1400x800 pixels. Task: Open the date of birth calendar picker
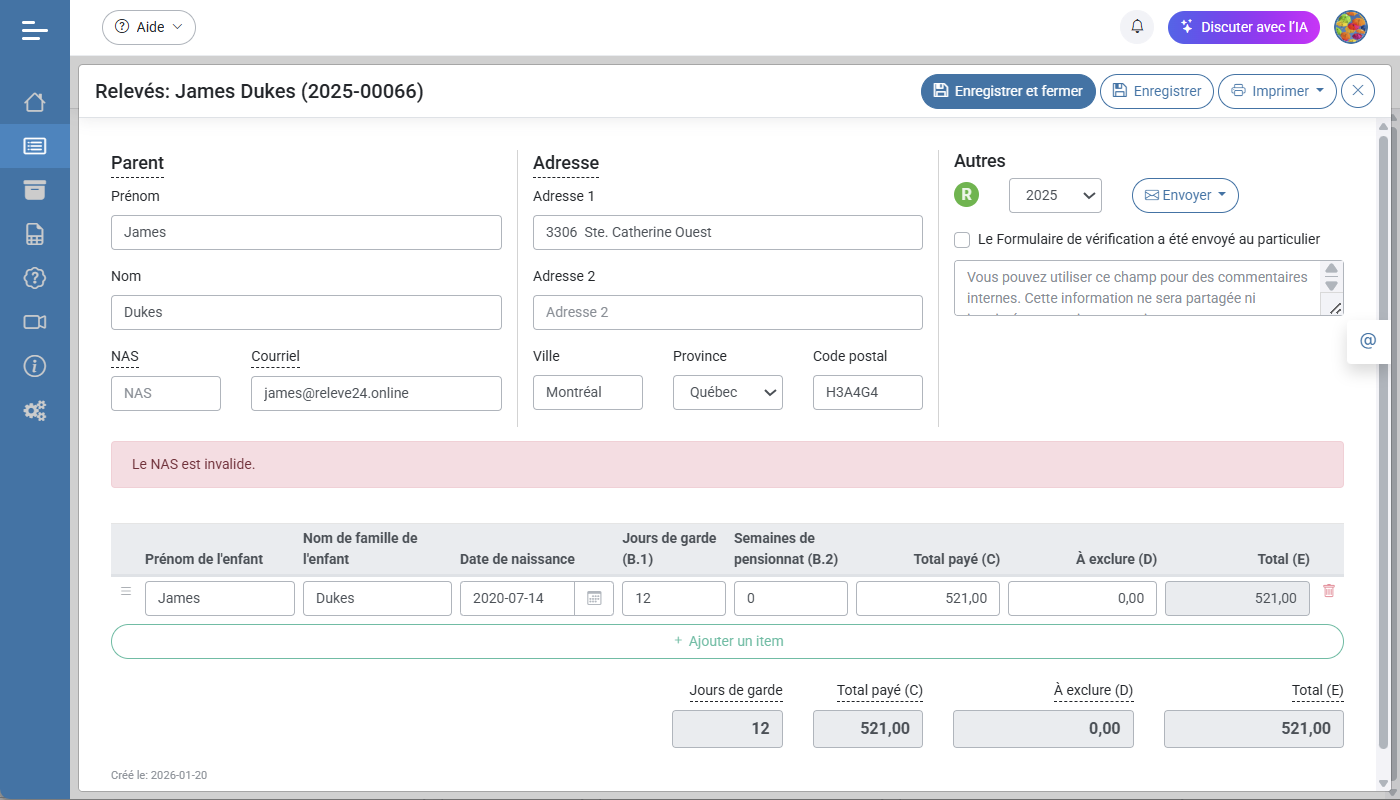coord(594,598)
